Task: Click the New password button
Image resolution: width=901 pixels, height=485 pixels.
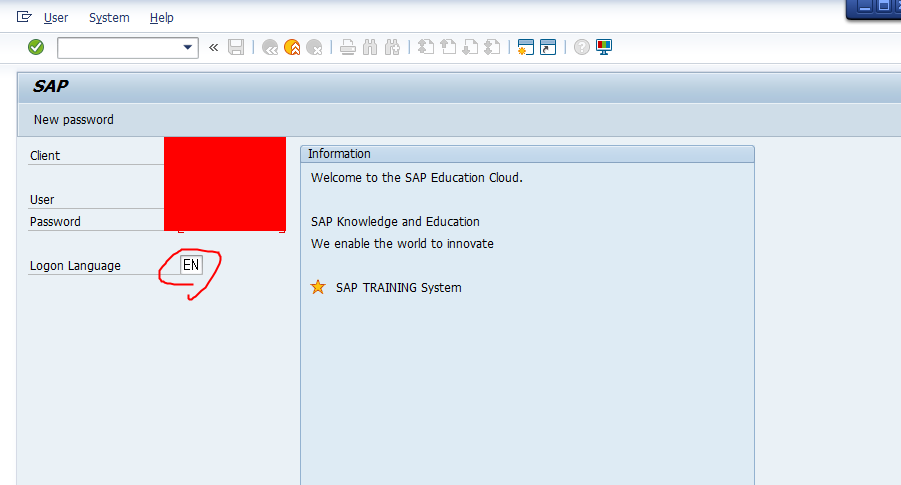Action: pyautogui.click(x=74, y=120)
